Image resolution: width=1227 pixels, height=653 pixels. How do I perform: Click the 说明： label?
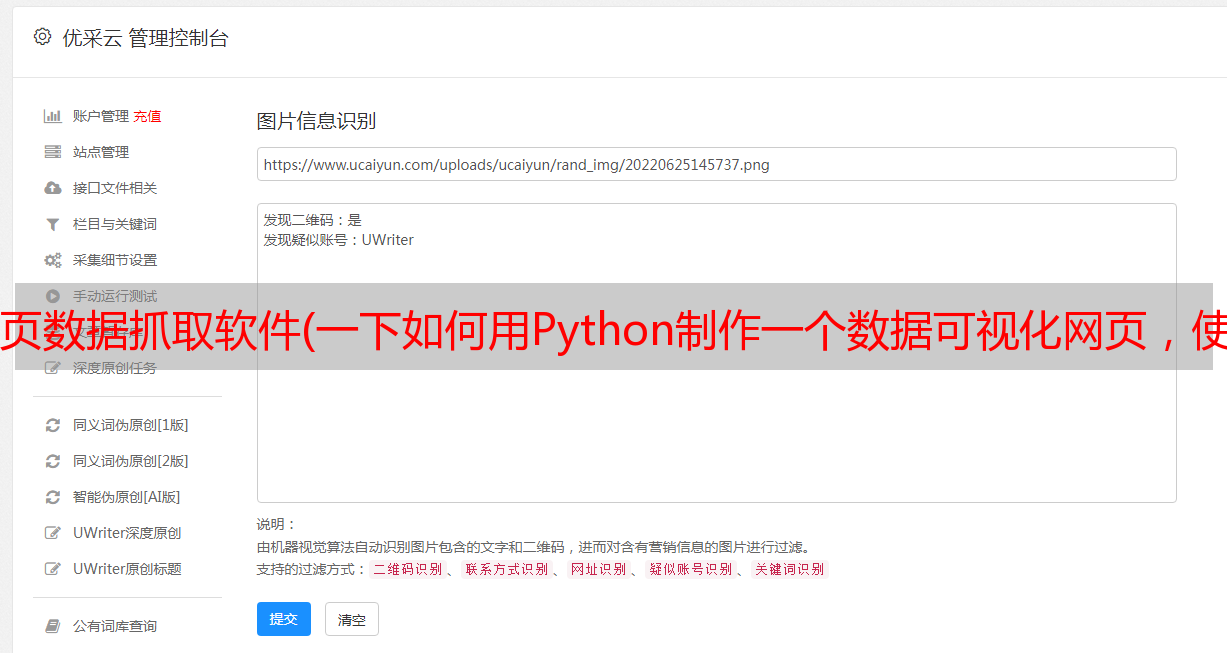[x=277, y=524]
